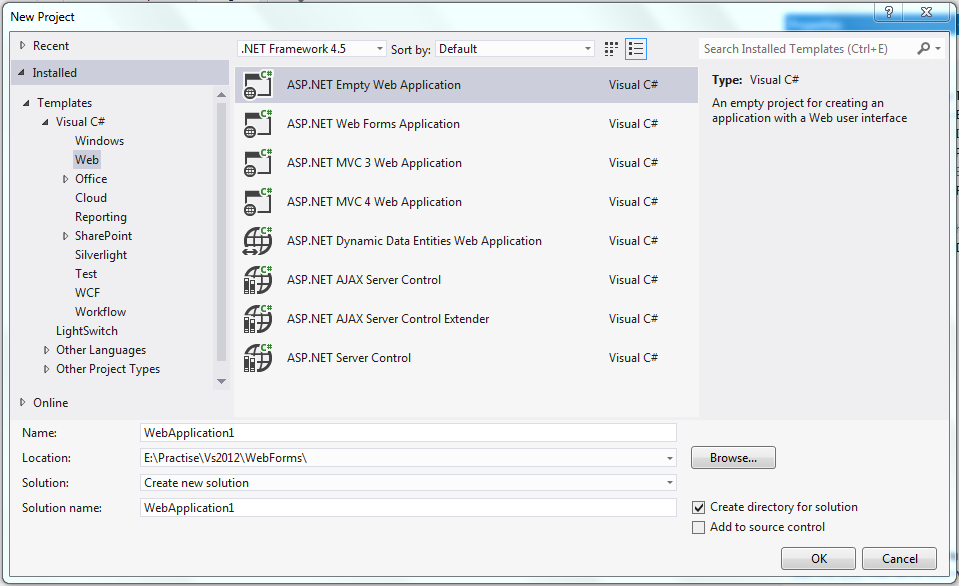This screenshot has height=586, width=959.
Task: Open the search options dropdown arrow
Action: coord(938,48)
